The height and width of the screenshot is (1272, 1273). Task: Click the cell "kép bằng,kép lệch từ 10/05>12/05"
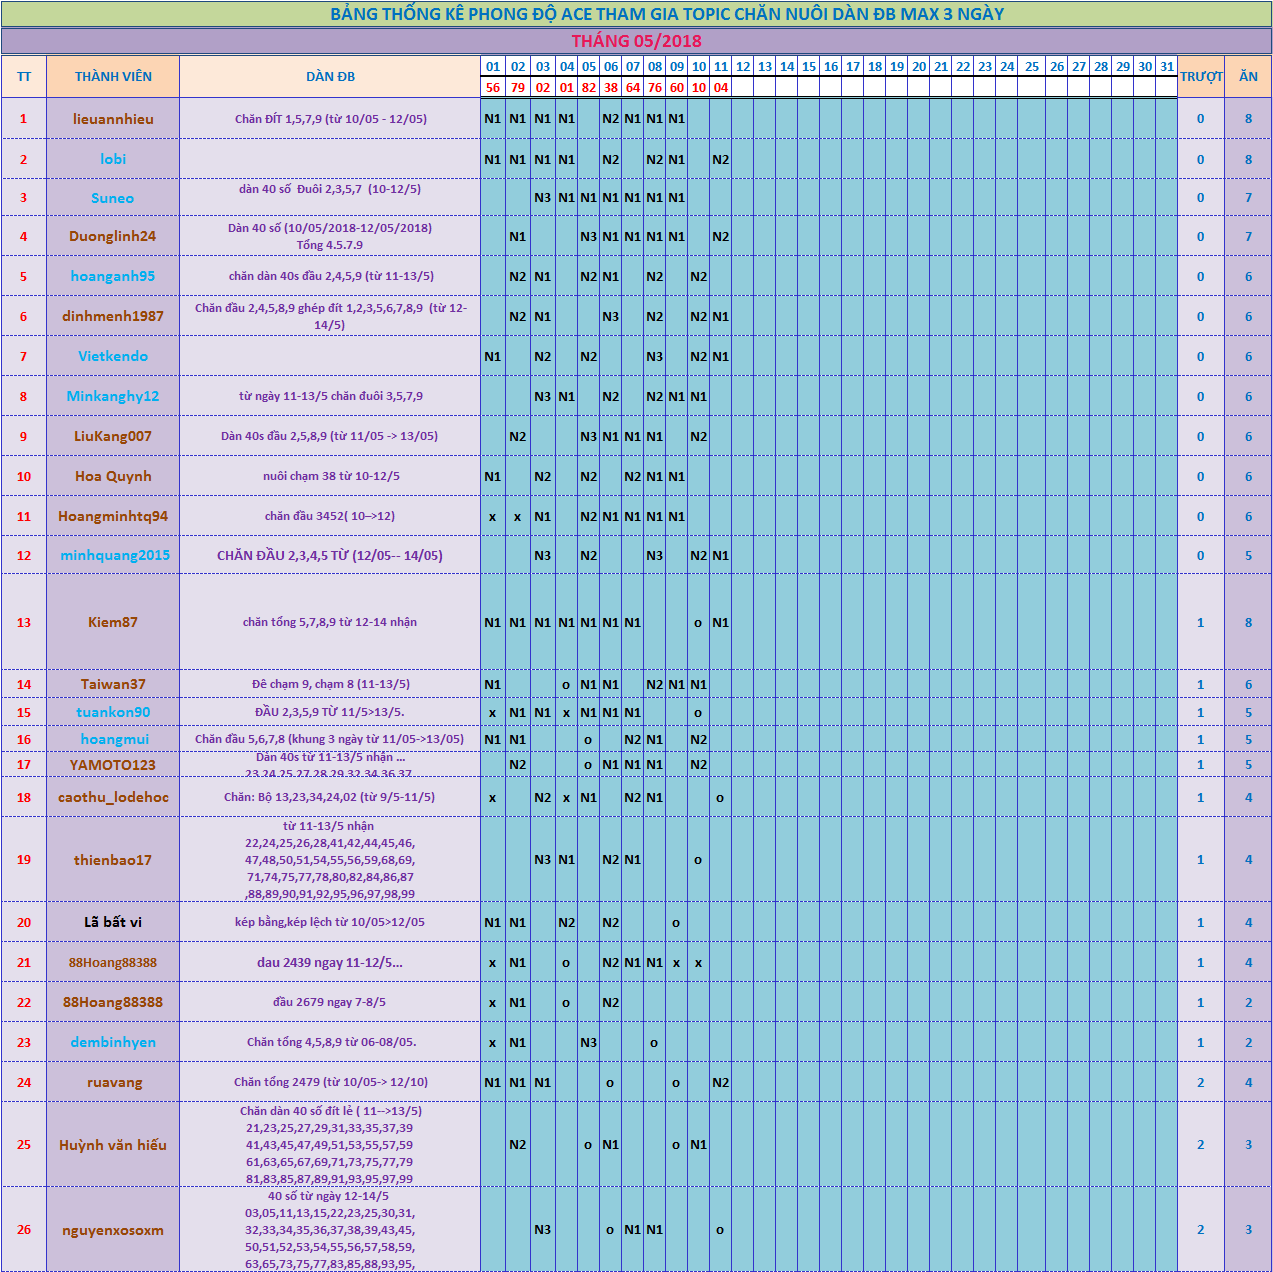click(x=330, y=922)
